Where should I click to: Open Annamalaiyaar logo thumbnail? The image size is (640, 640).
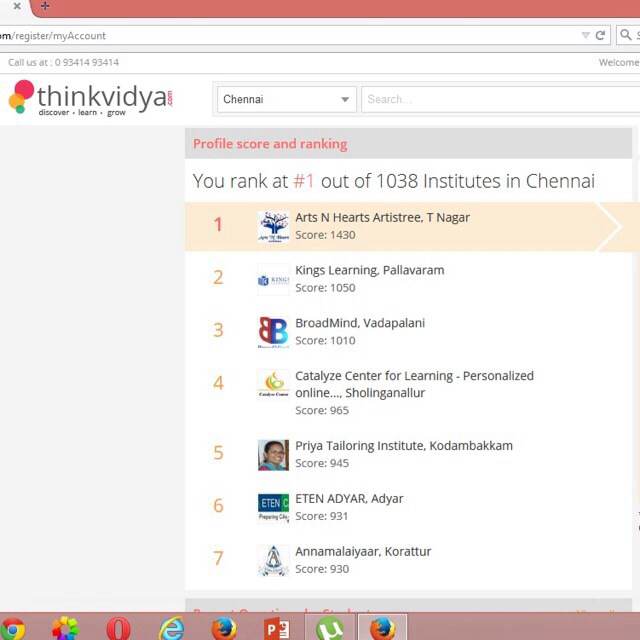point(273,560)
